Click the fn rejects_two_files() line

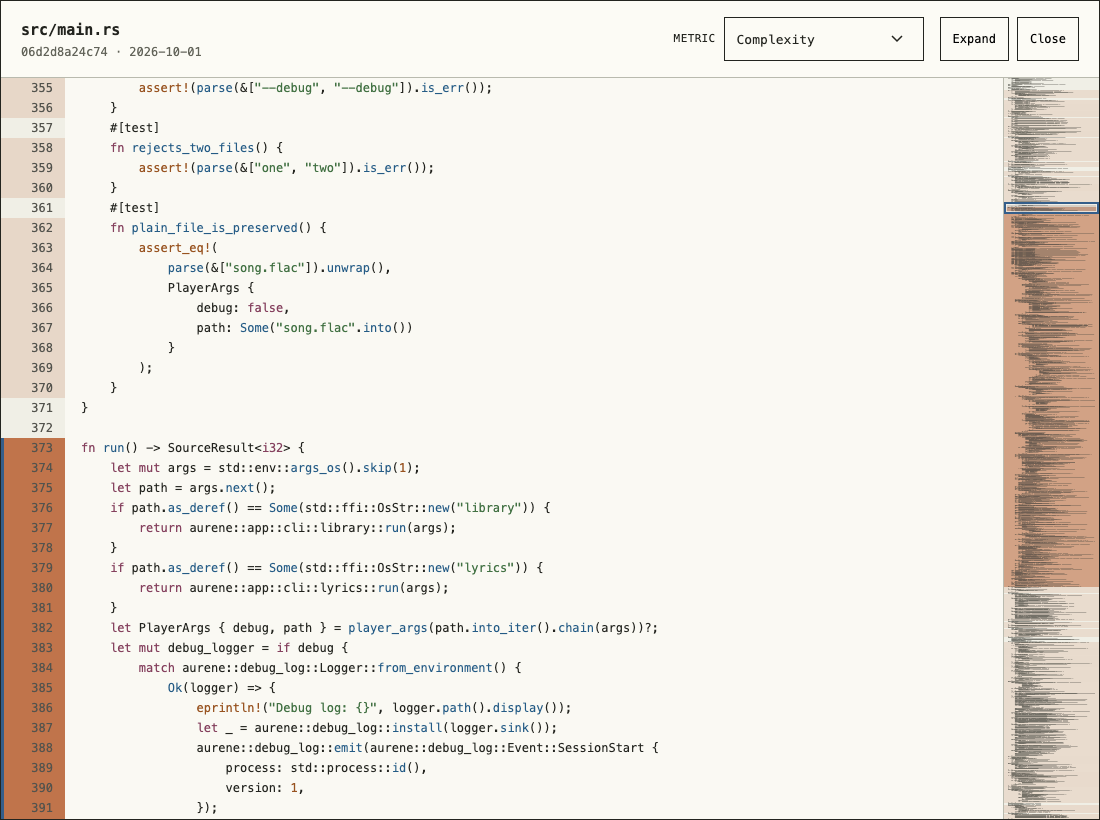tap(196, 148)
